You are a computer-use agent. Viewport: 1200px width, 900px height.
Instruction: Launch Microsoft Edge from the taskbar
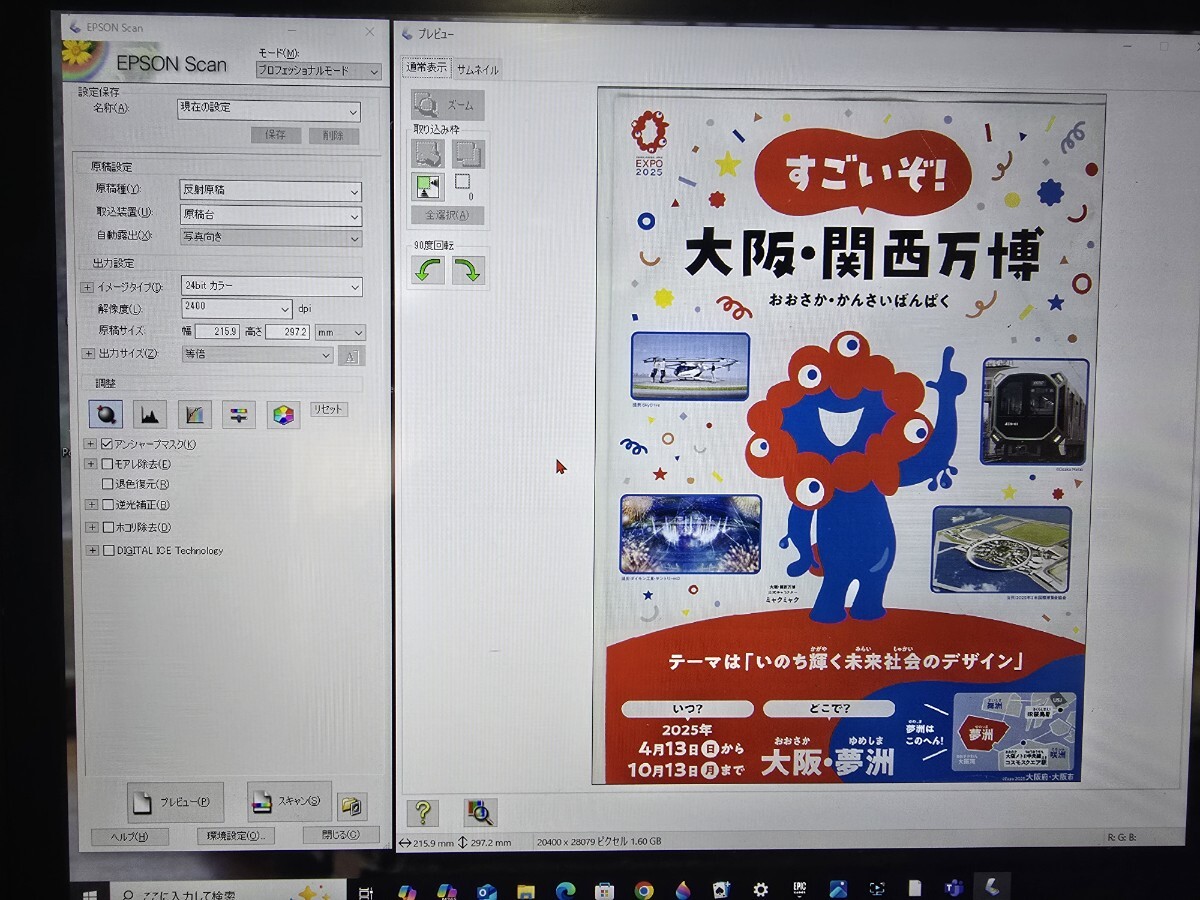point(565,890)
